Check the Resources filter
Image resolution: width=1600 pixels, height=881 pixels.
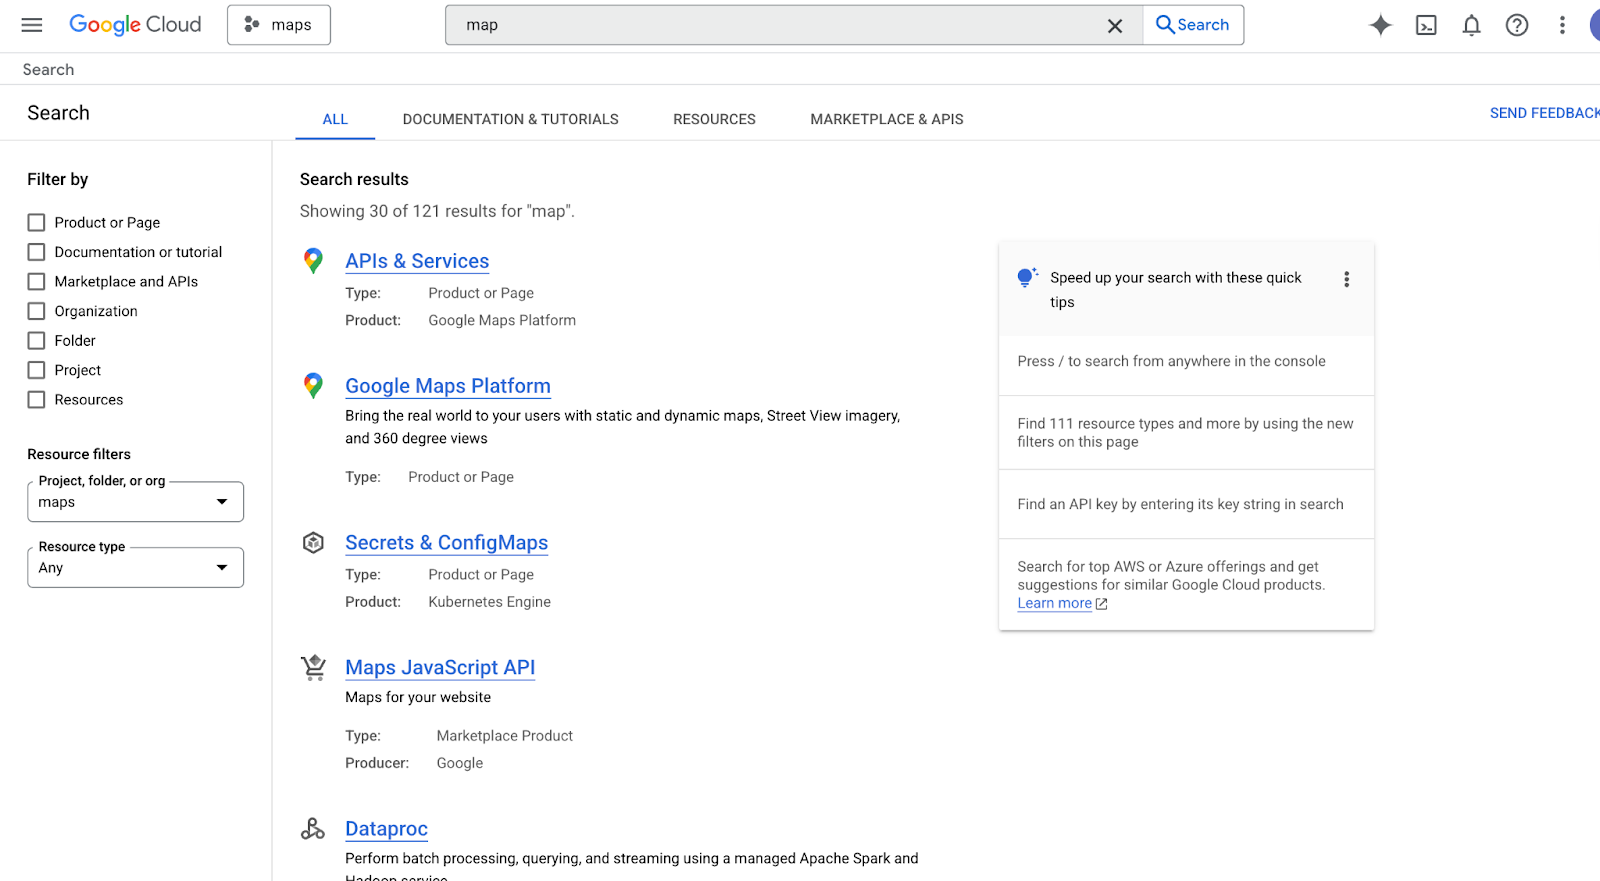tap(37, 399)
